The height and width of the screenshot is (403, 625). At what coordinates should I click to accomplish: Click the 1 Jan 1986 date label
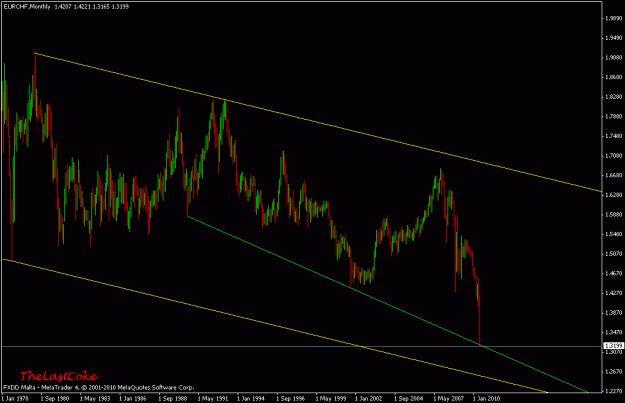pos(133,398)
